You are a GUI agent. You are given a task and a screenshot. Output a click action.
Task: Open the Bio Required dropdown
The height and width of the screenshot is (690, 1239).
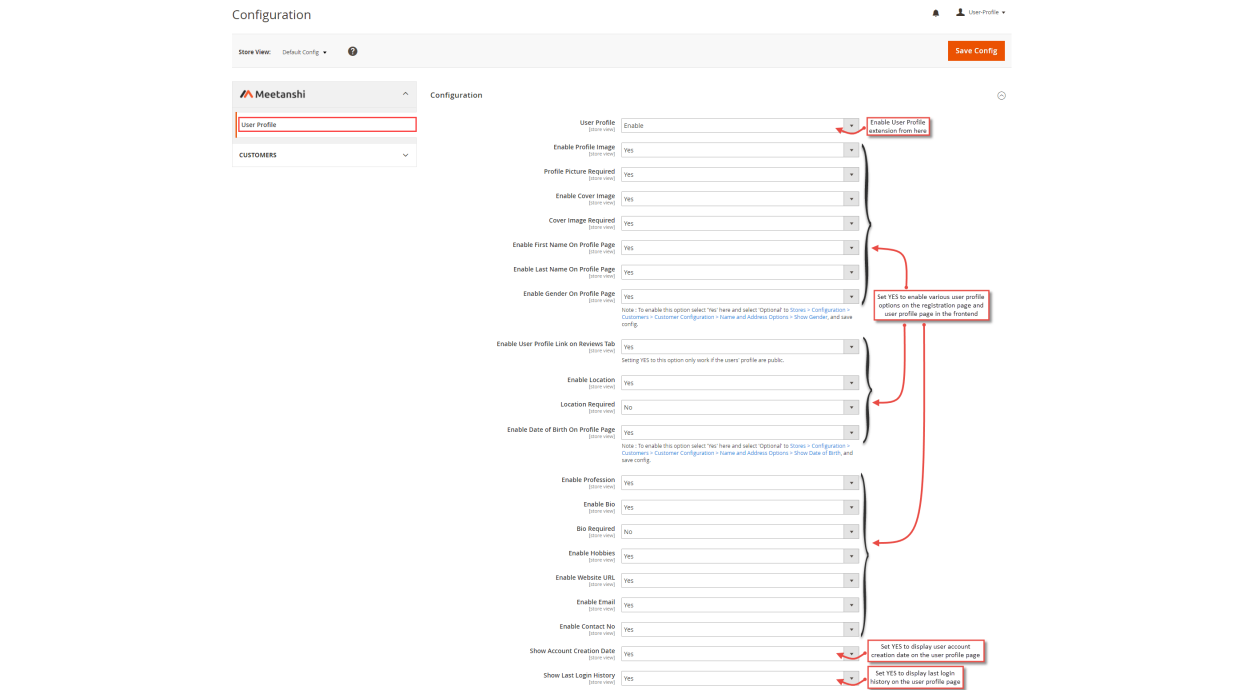click(740, 531)
